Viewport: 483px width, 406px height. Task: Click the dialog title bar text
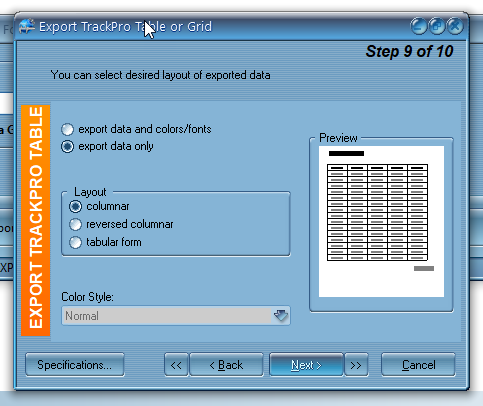point(125,27)
